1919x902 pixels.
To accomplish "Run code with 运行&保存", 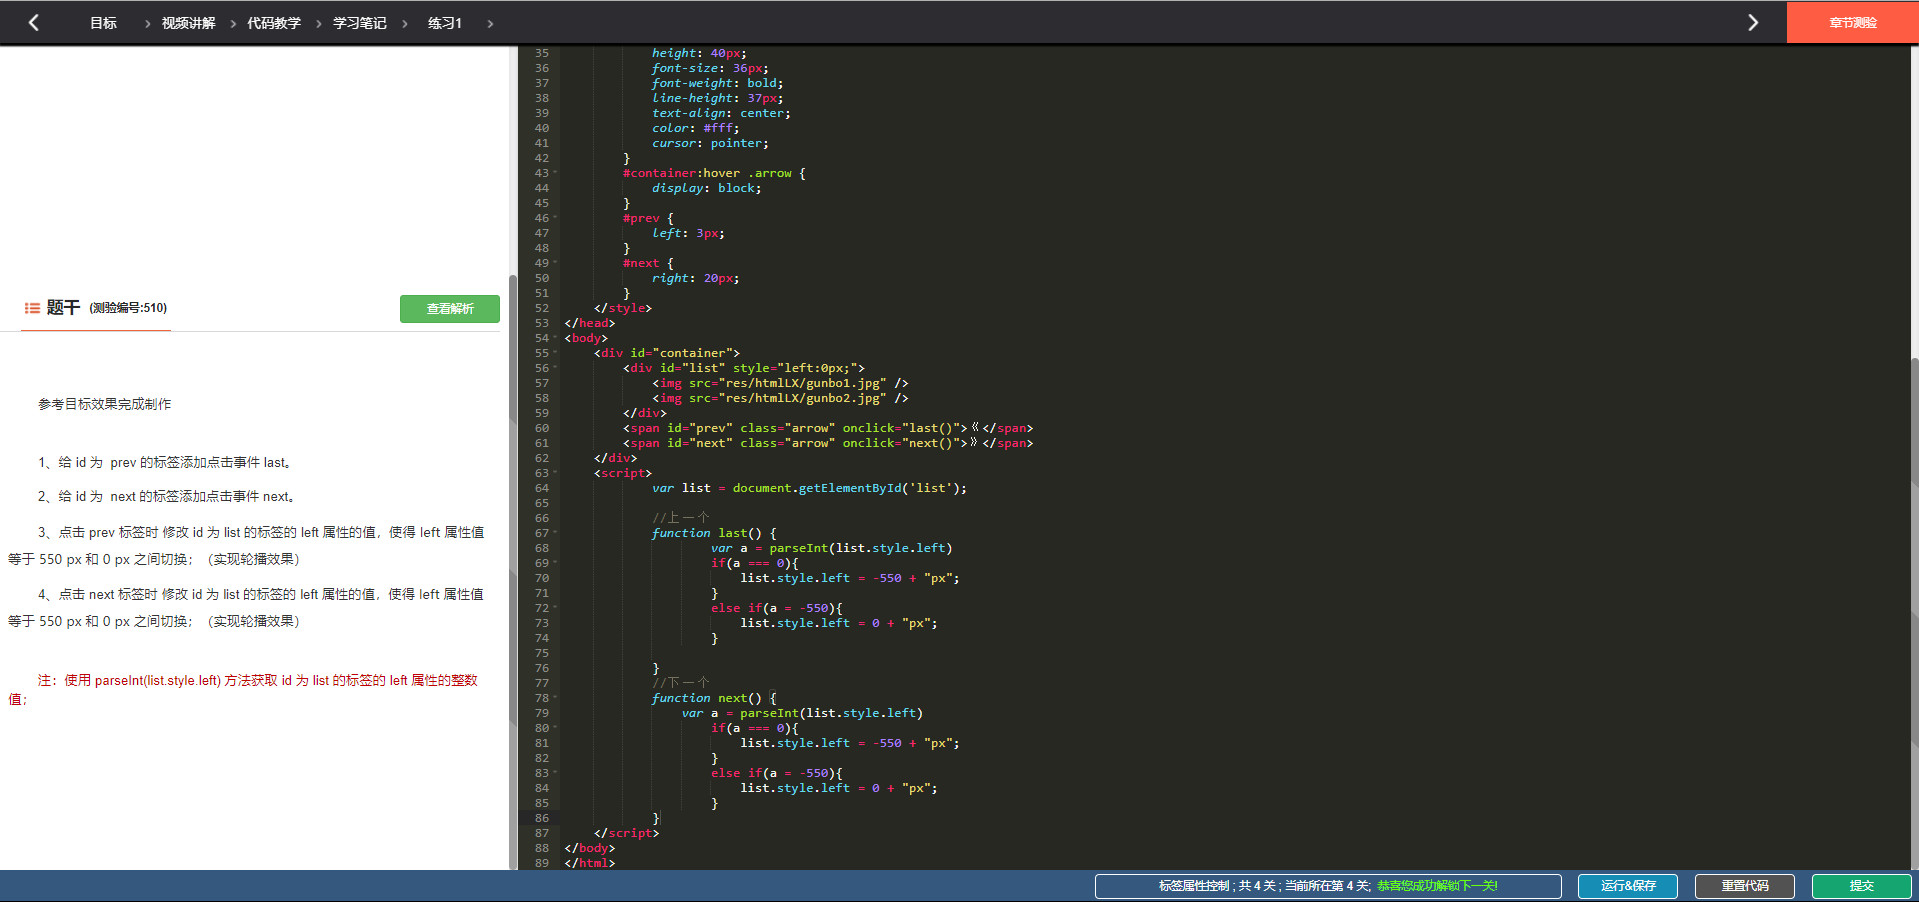I will click(x=1628, y=886).
